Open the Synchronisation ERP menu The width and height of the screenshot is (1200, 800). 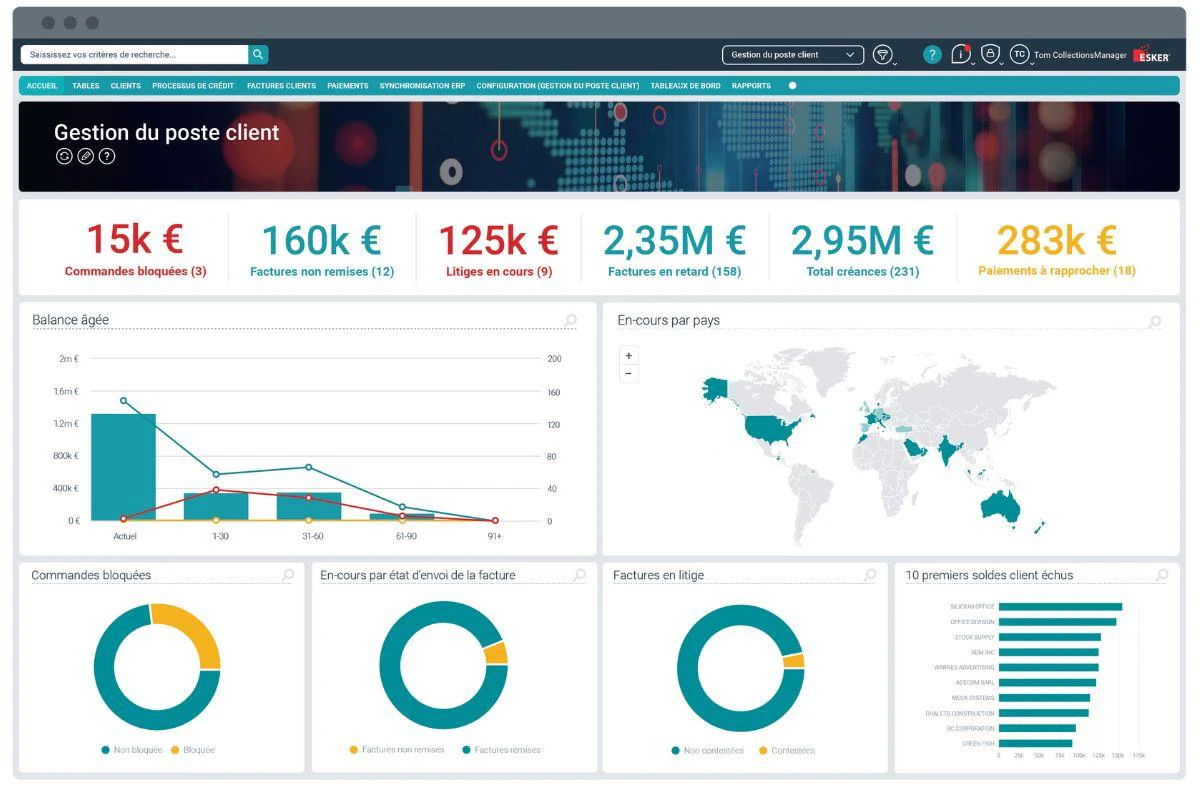coord(422,86)
